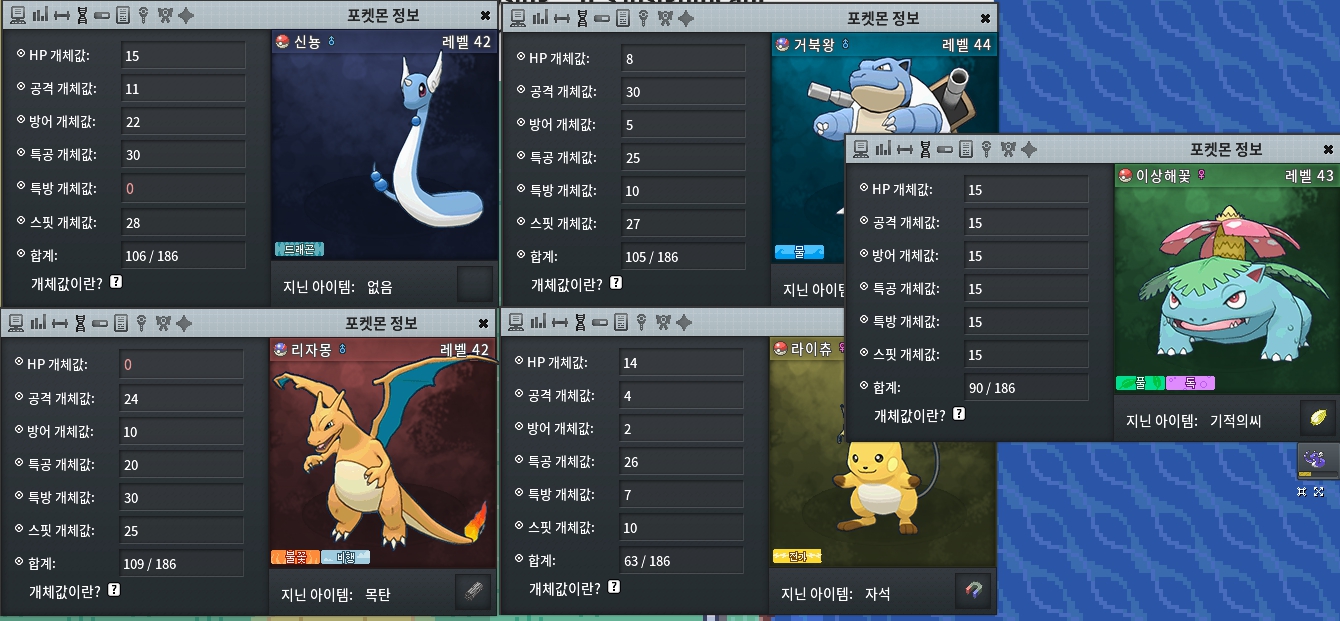Open the document list tab in 라이츄 window
Image resolution: width=1340 pixels, height=621 pixels.
point(622,322)
